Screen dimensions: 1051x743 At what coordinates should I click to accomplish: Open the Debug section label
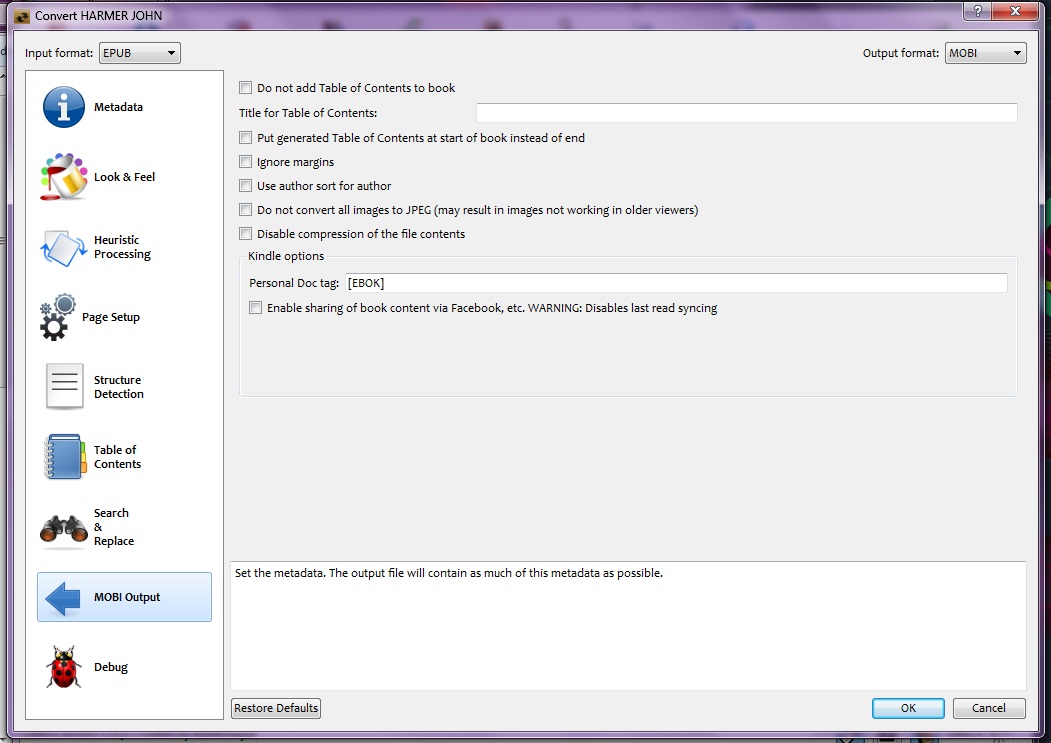pyautogui.click(x=111, y=667)
